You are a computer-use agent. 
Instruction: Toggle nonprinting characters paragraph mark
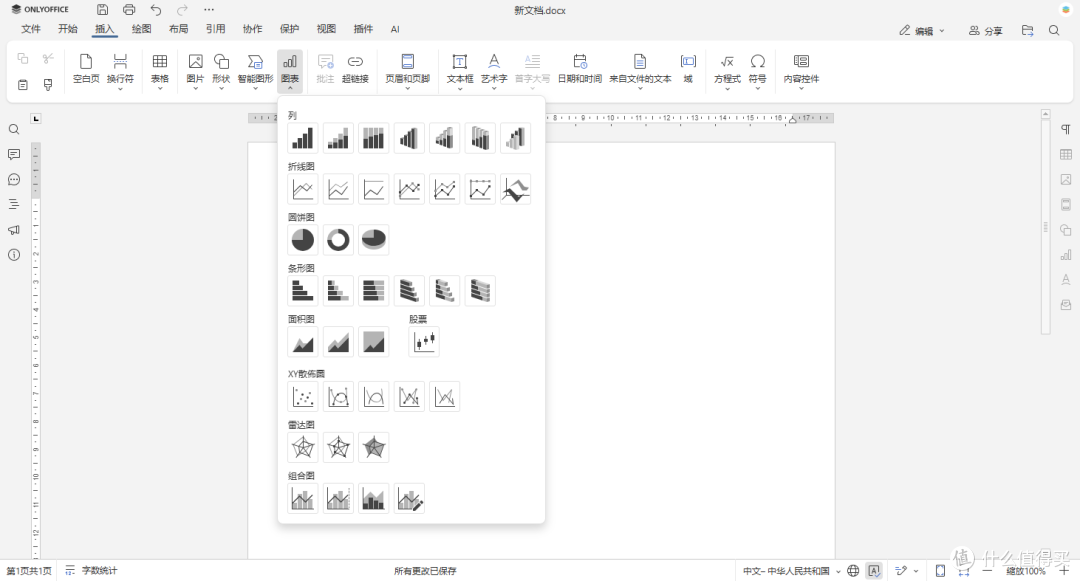1066,129
